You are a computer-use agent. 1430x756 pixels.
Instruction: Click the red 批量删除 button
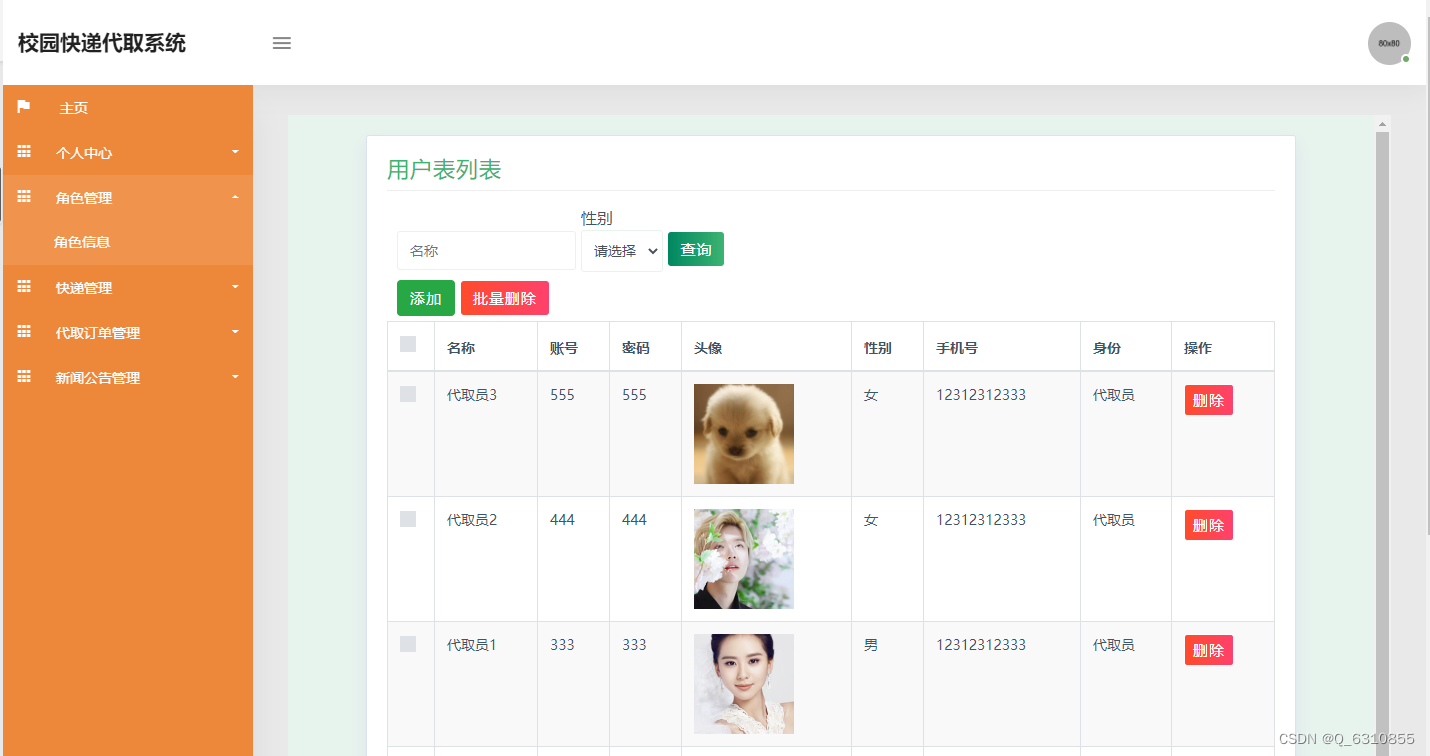click(505, 298)
